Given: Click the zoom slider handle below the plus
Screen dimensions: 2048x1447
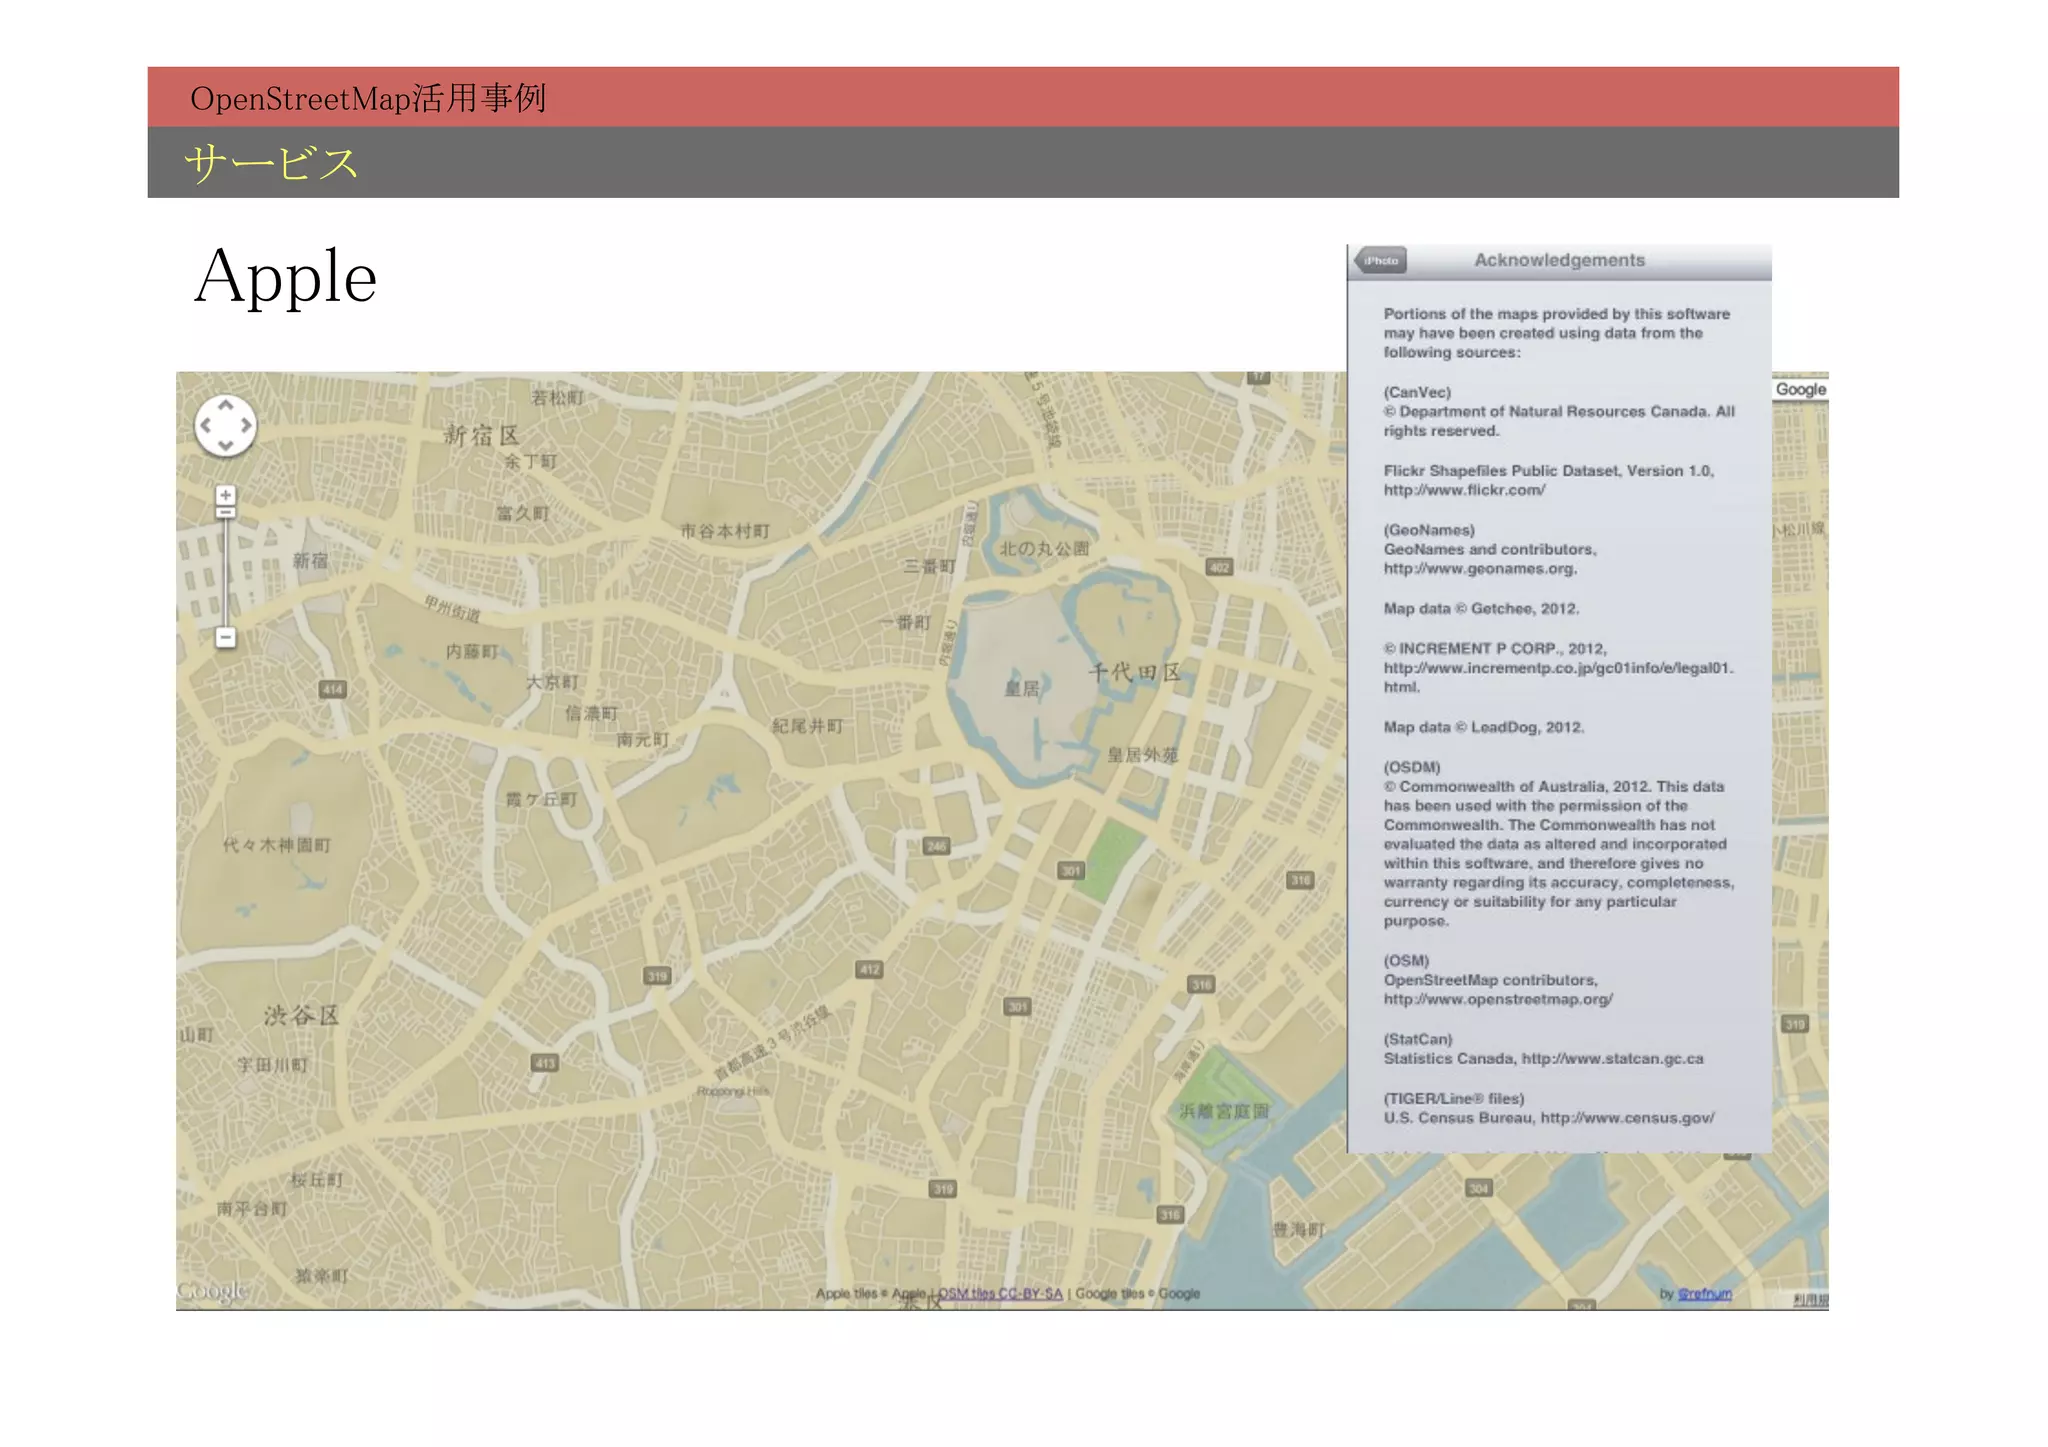Looking at the screenshot, I should 226,512.
